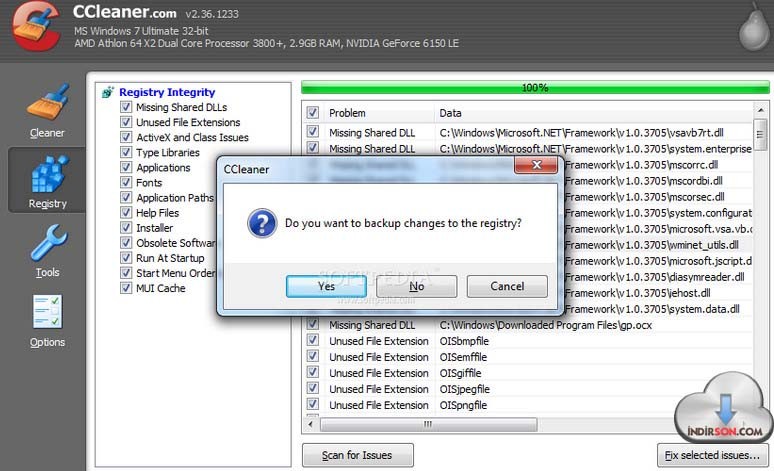Toggle Applications checkbox
The width and height of the screenshot is (774, 471).
(126, 167)
